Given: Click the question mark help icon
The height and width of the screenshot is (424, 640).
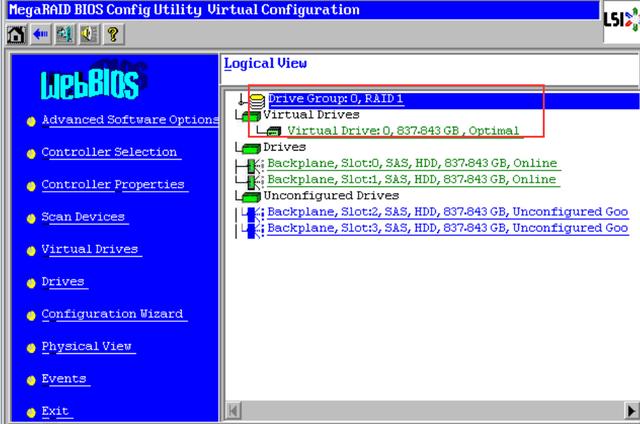Looking at the screenshot, I should tap(113, 34).
